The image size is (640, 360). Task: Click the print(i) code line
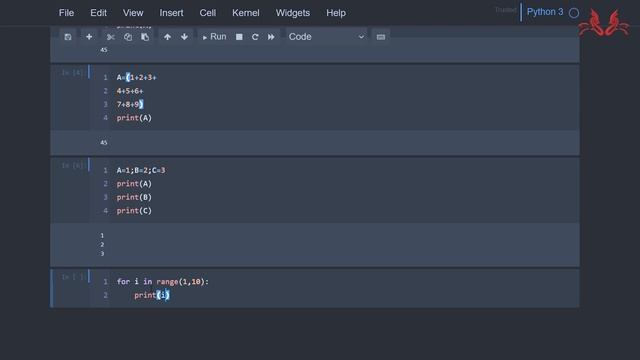(151, 295)
